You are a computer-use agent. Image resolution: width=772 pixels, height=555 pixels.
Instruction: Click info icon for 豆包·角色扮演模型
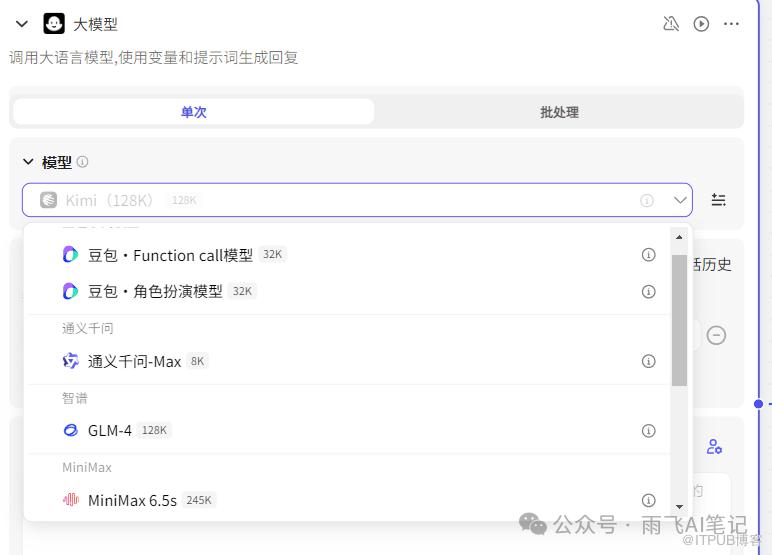point(648,292)
